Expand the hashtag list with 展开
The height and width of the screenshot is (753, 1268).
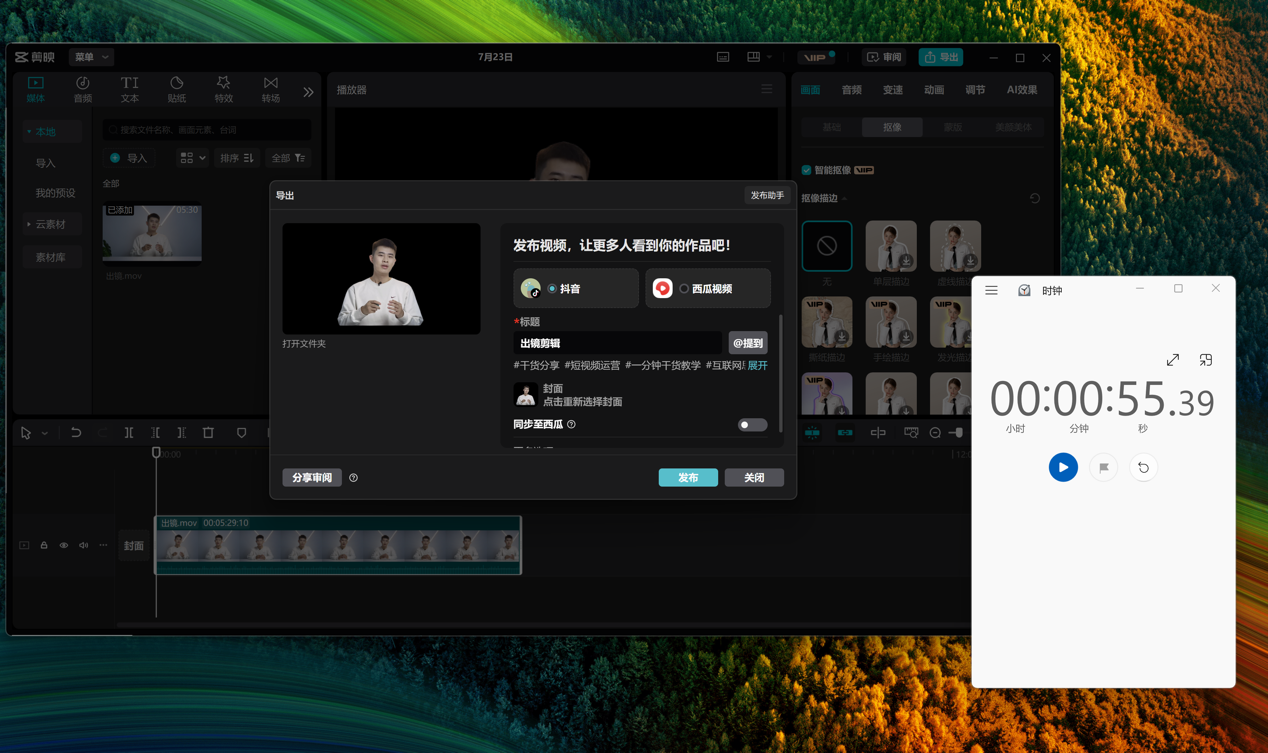coord(758,366)
